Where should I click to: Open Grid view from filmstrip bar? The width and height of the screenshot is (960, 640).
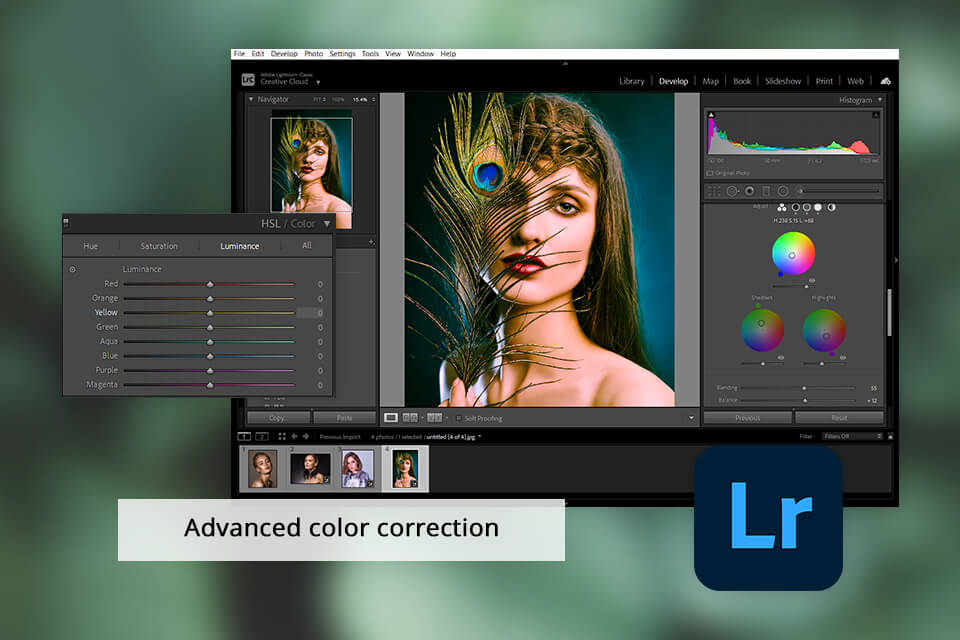pos(282,437)
